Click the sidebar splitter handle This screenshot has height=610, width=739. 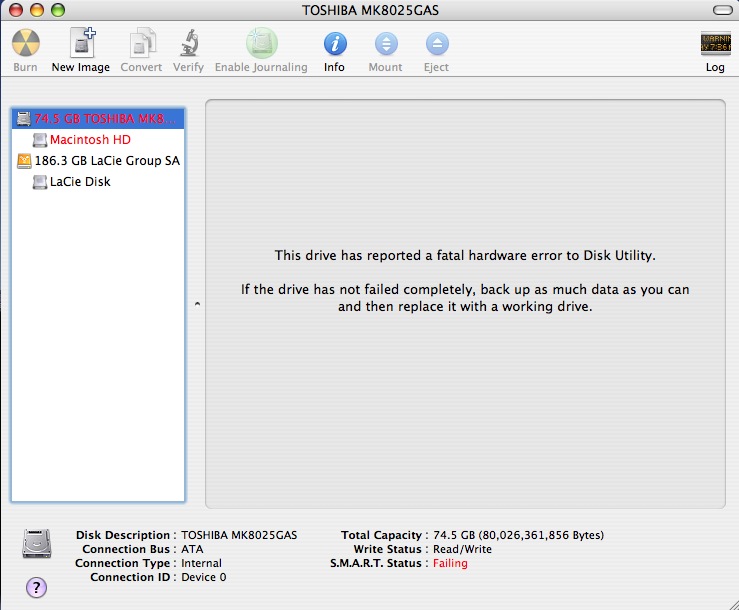pyautogui.click(x=197, y=304)
